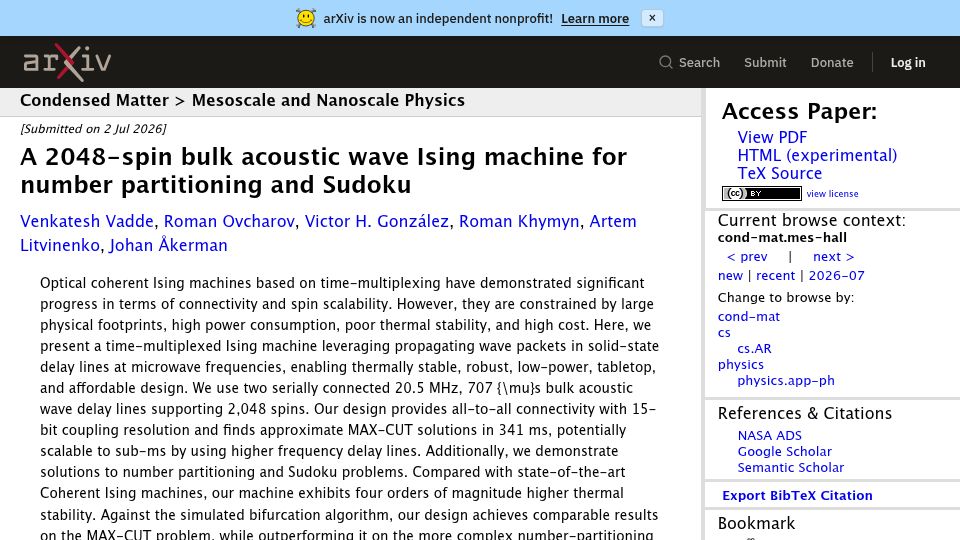Open author Victor H. González
This screenshot has height=540, width=960.
coord(377,221)
